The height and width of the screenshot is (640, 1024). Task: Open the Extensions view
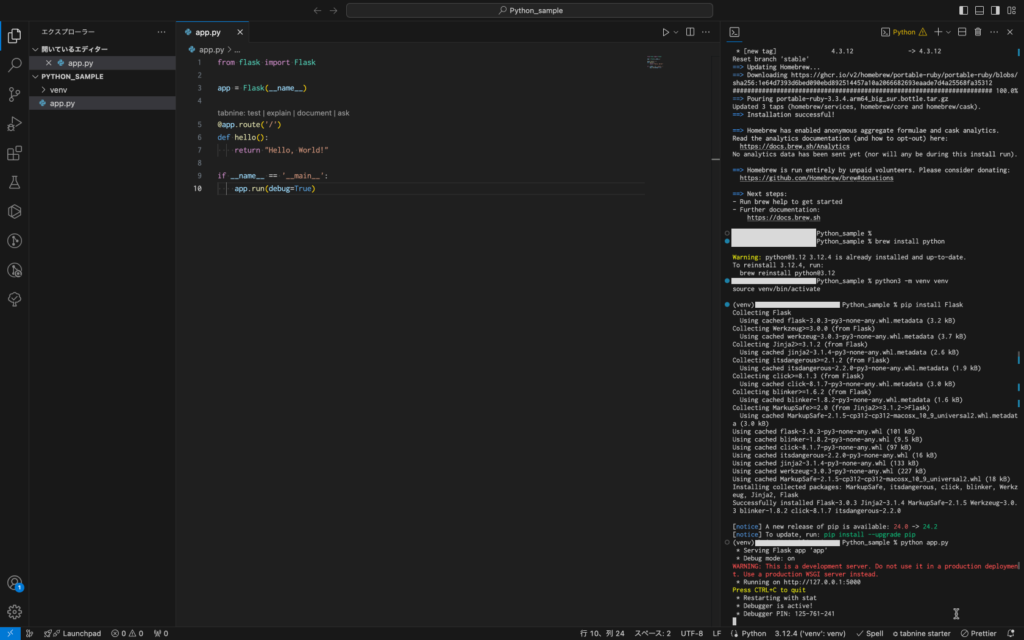coord(15,153)
